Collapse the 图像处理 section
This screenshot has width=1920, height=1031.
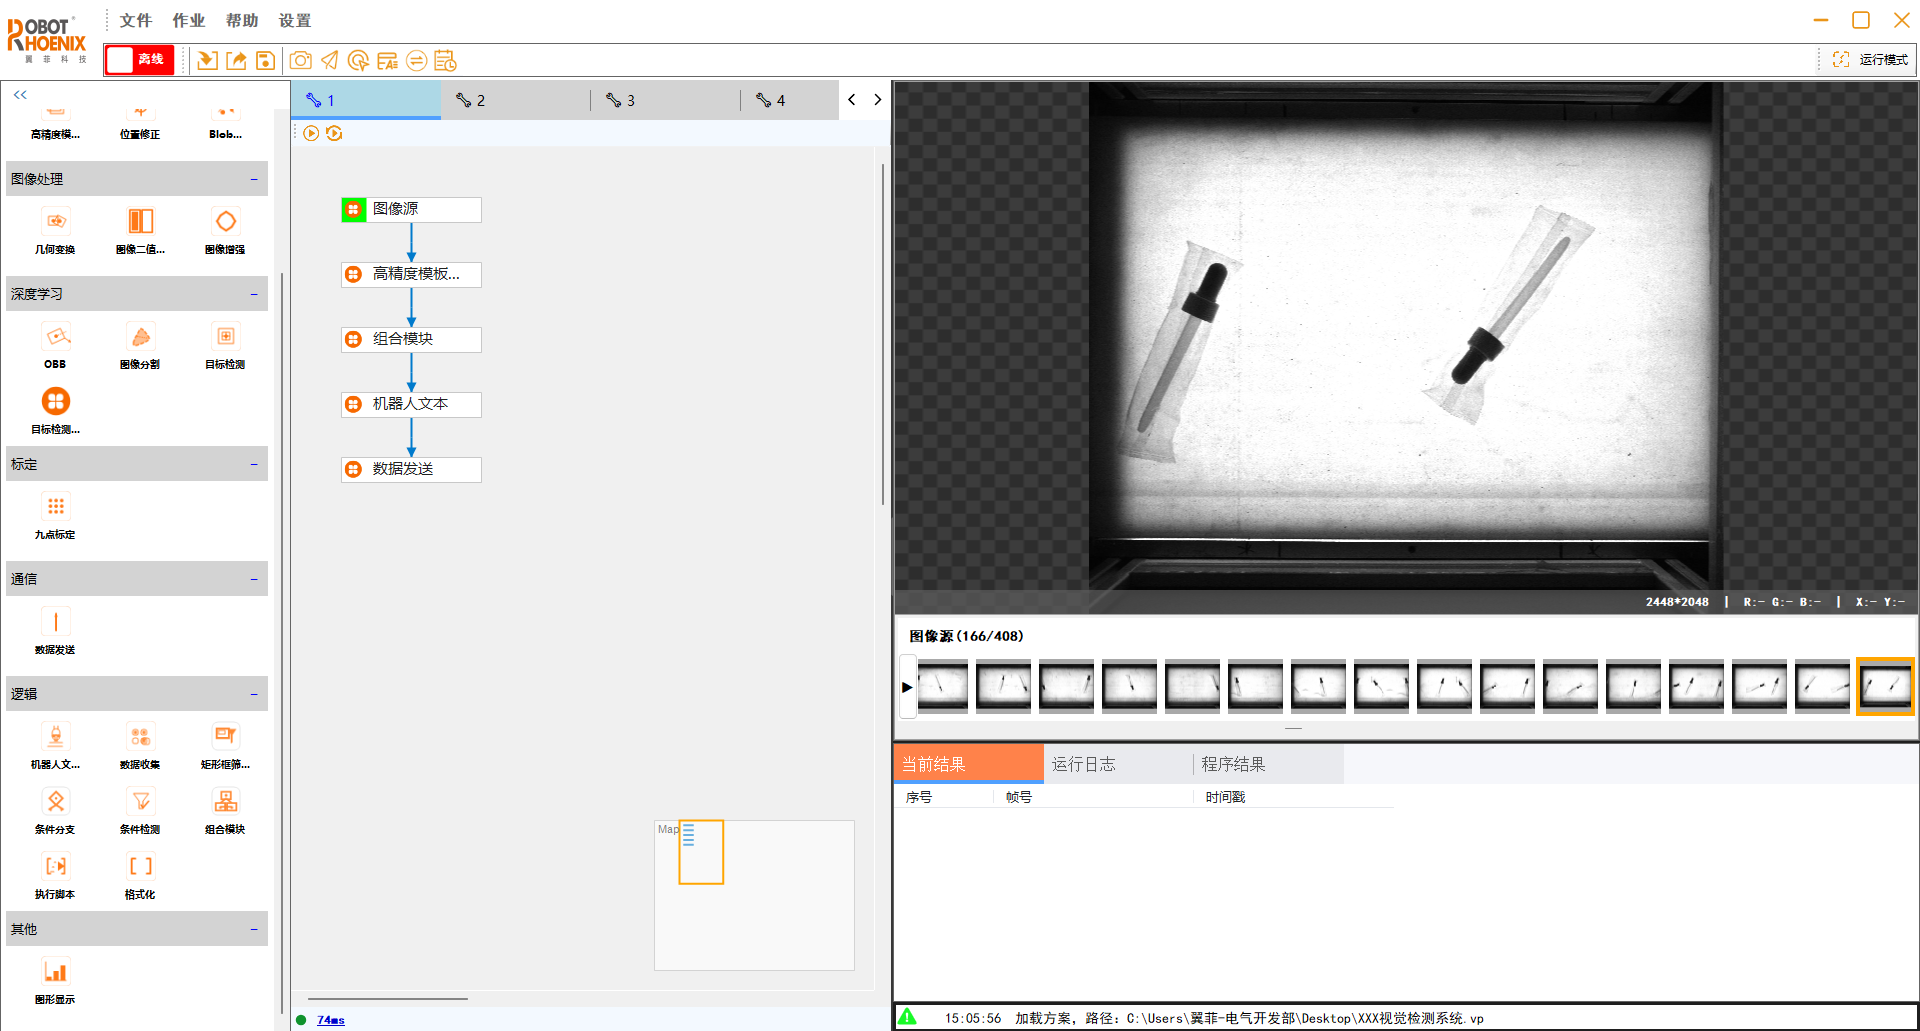(254, 179)
